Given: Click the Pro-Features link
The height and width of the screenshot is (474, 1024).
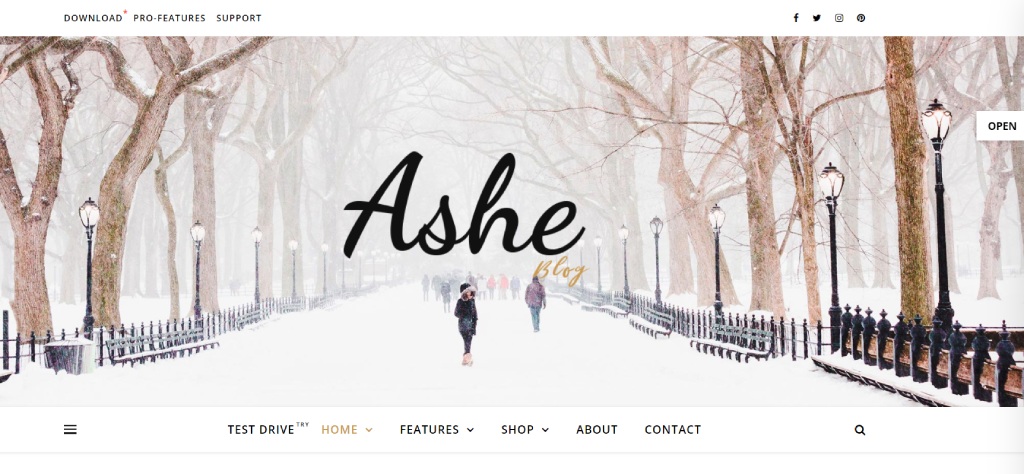Looking at the screenshot, I should tap(169, 18).
